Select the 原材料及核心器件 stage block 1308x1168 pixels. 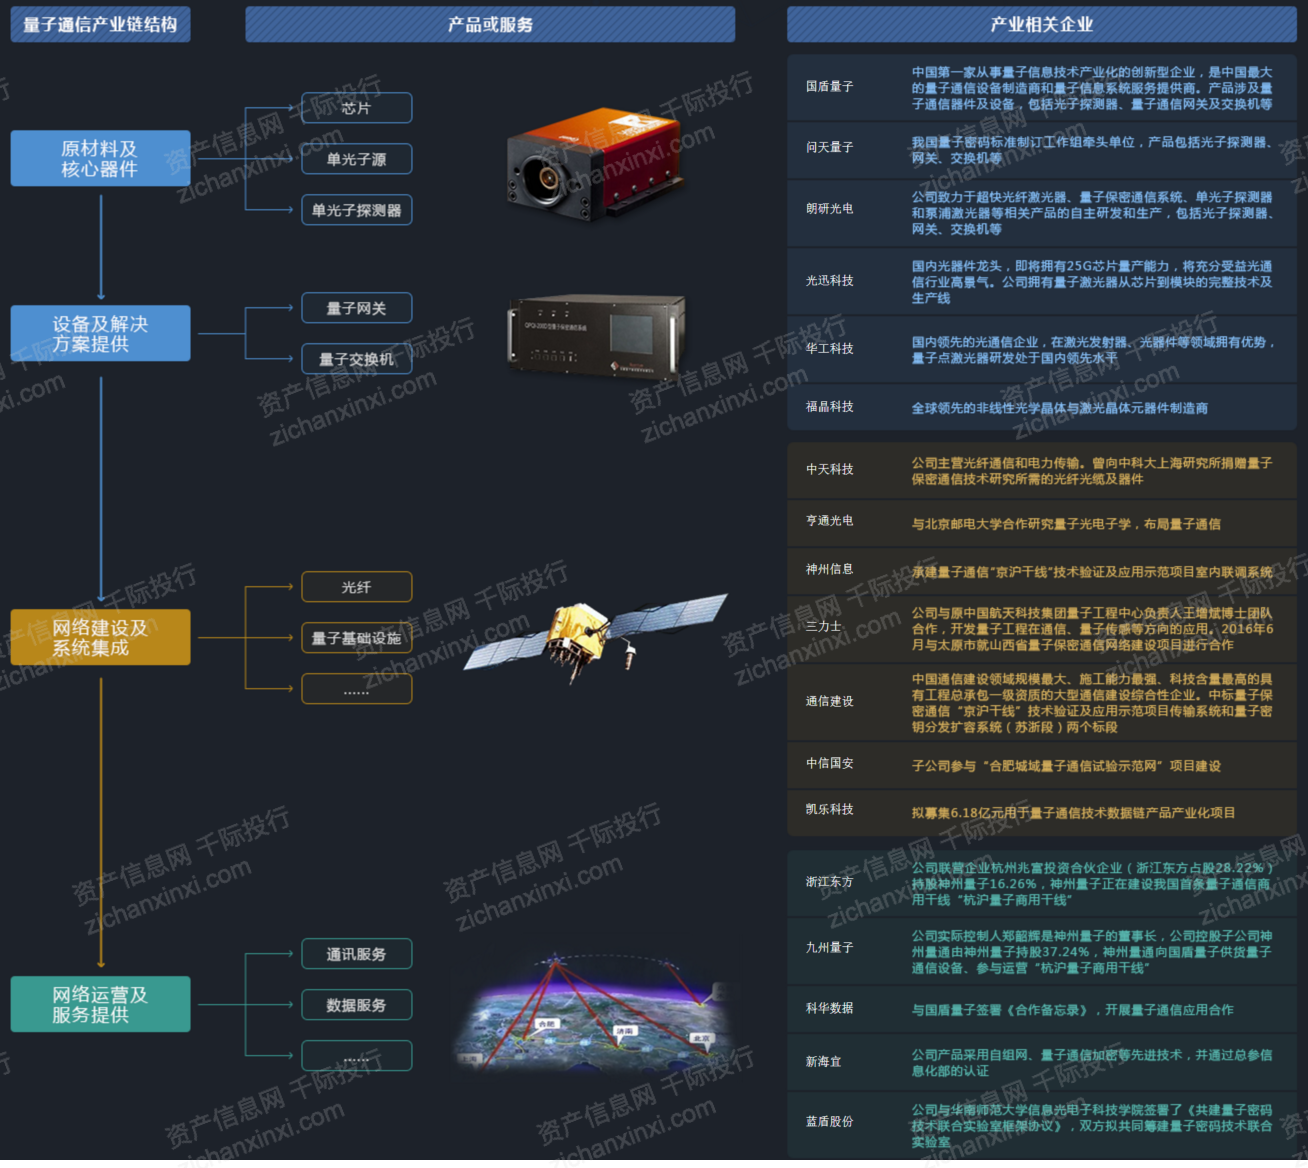tap(100, 158)
